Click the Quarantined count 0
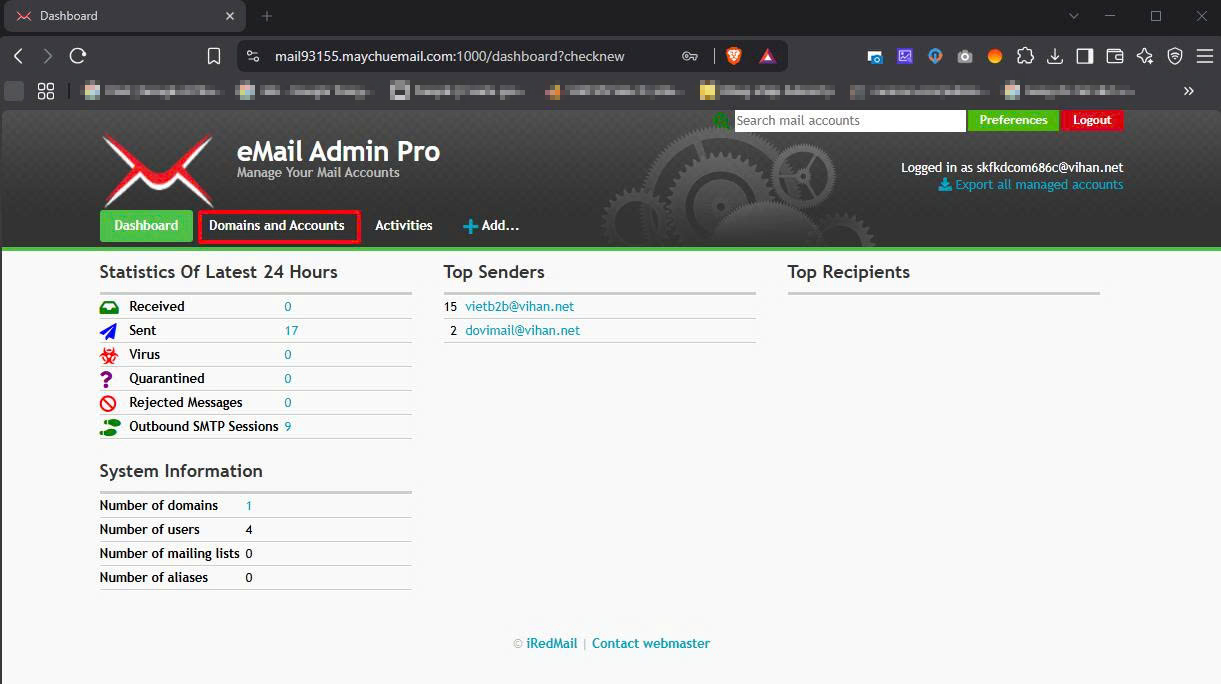The image size is (1221, 684). [x=288, y=379]
